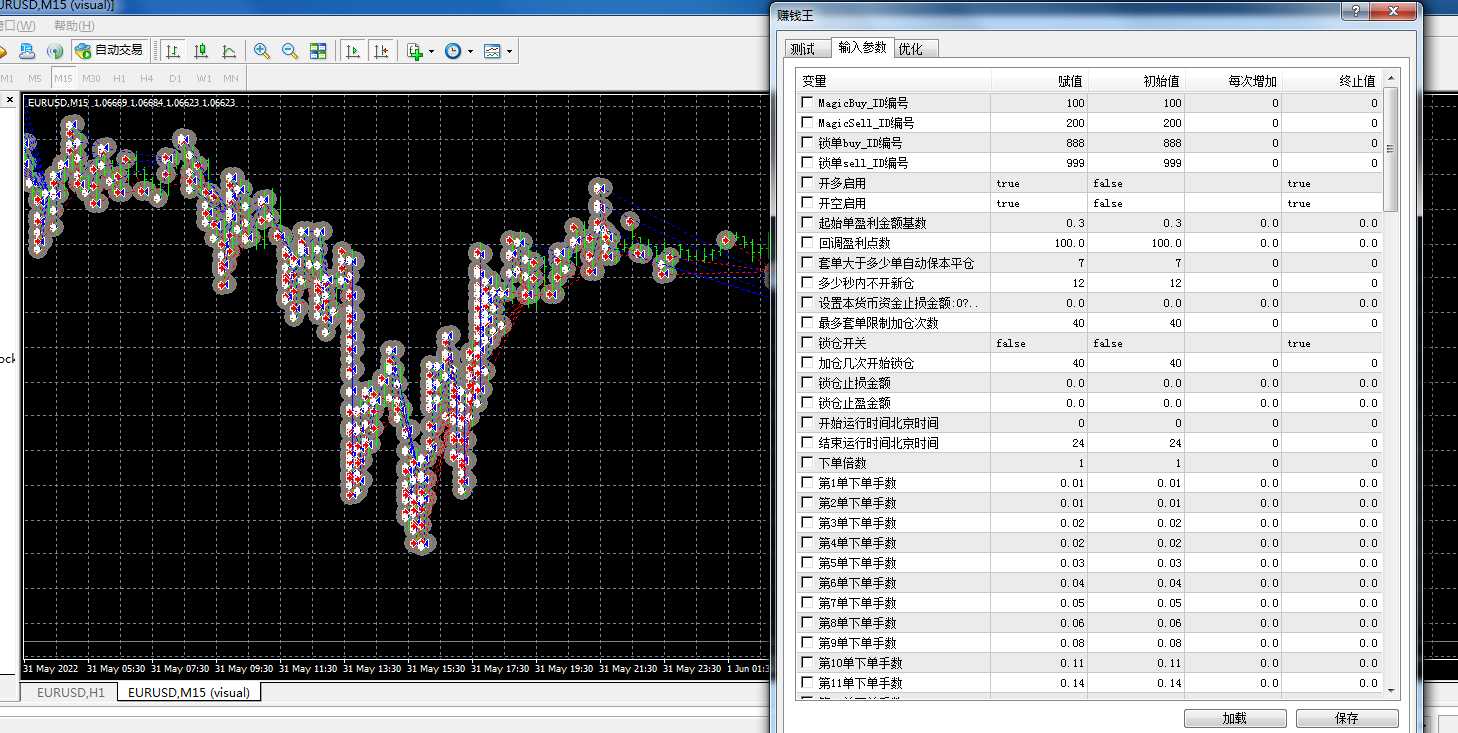This screenshot has height=733, width=1458.
Task: Select the H4 timeframe
Action: point(147,78)
